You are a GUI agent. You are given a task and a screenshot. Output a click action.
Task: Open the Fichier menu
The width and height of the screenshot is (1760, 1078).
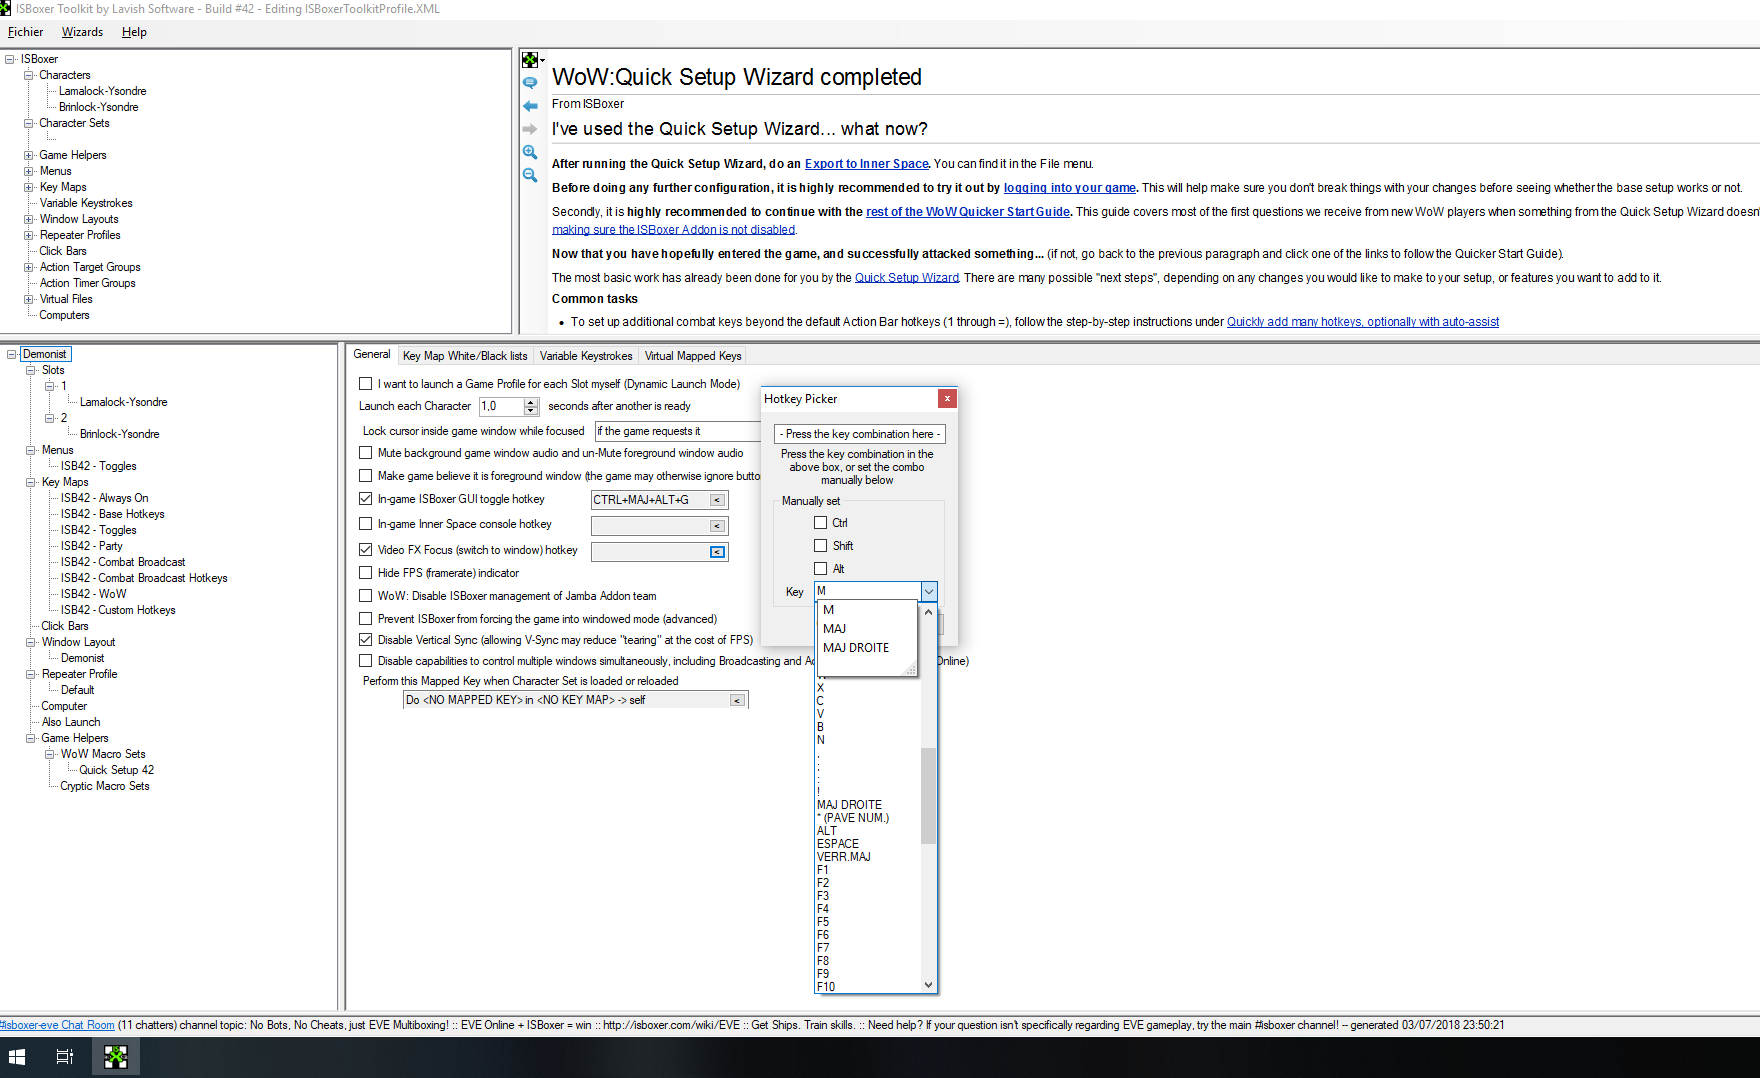25,32
